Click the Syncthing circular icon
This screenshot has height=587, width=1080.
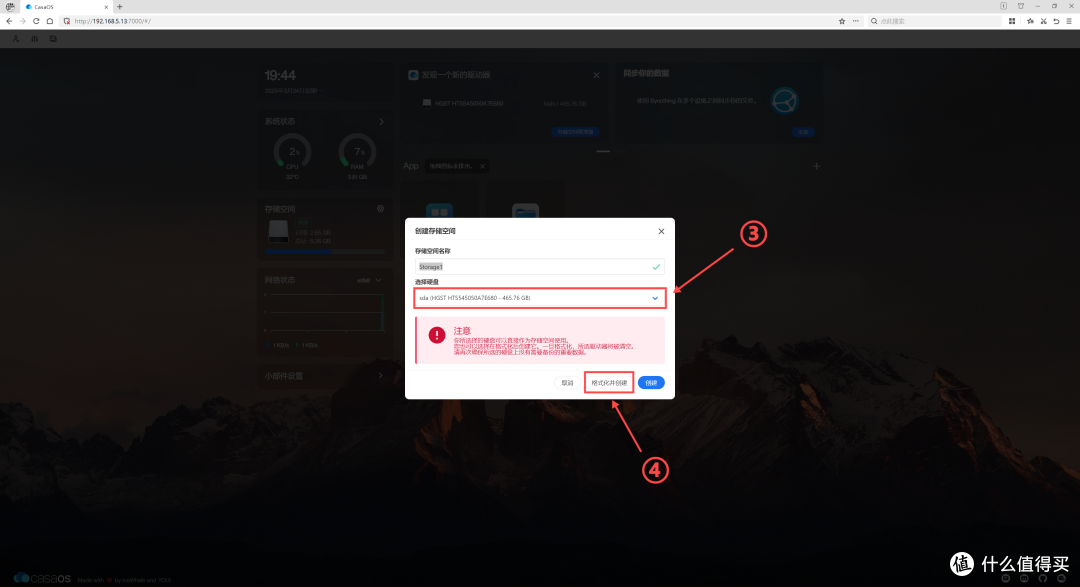point(784,101)
